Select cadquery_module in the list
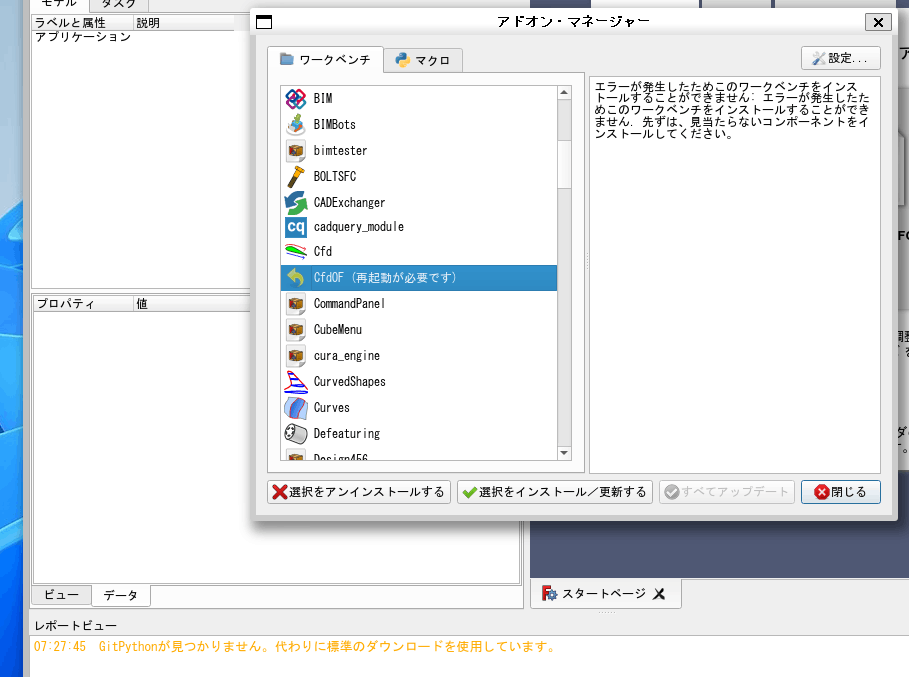The height and width of the screenshot is (677, 909). tap(419, 227)
